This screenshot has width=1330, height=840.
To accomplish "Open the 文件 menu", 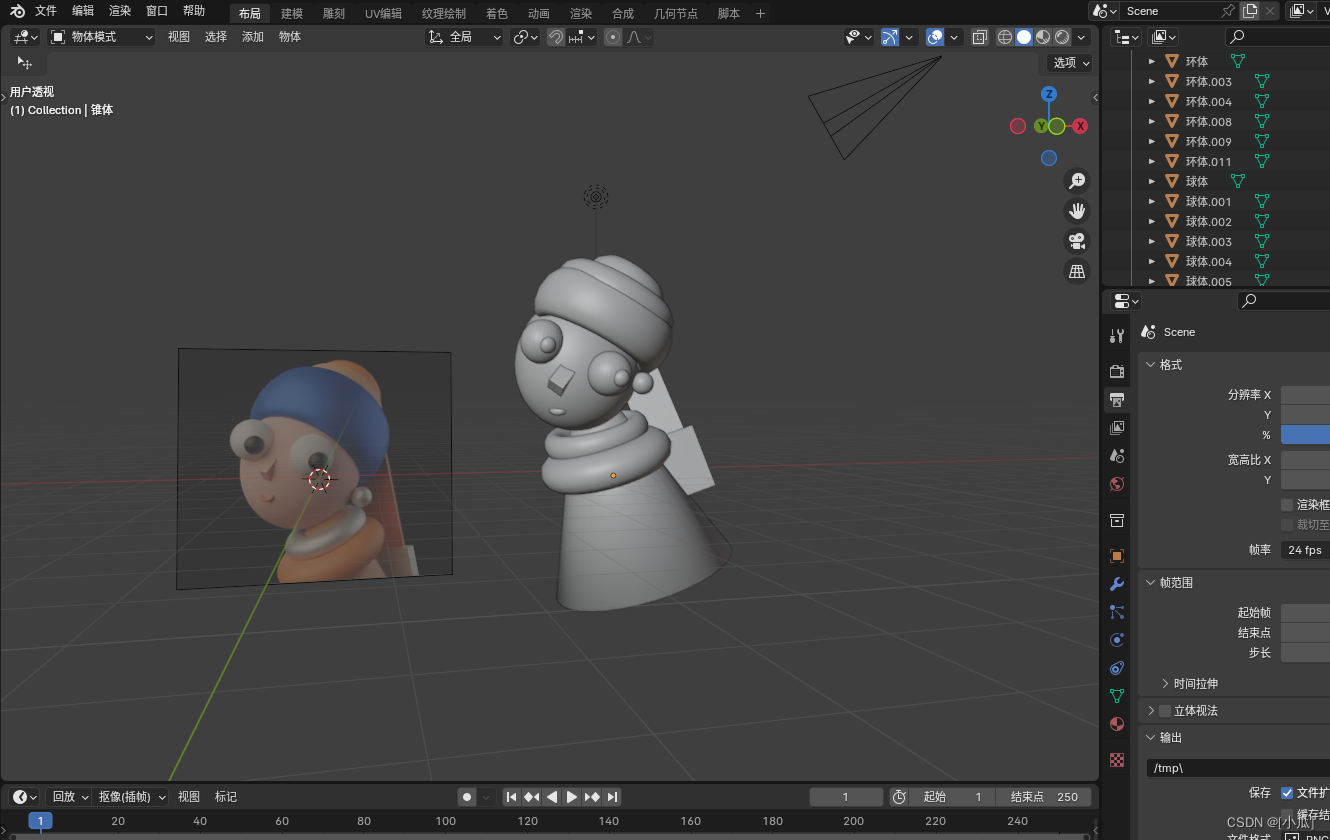I will pos(46,11).
